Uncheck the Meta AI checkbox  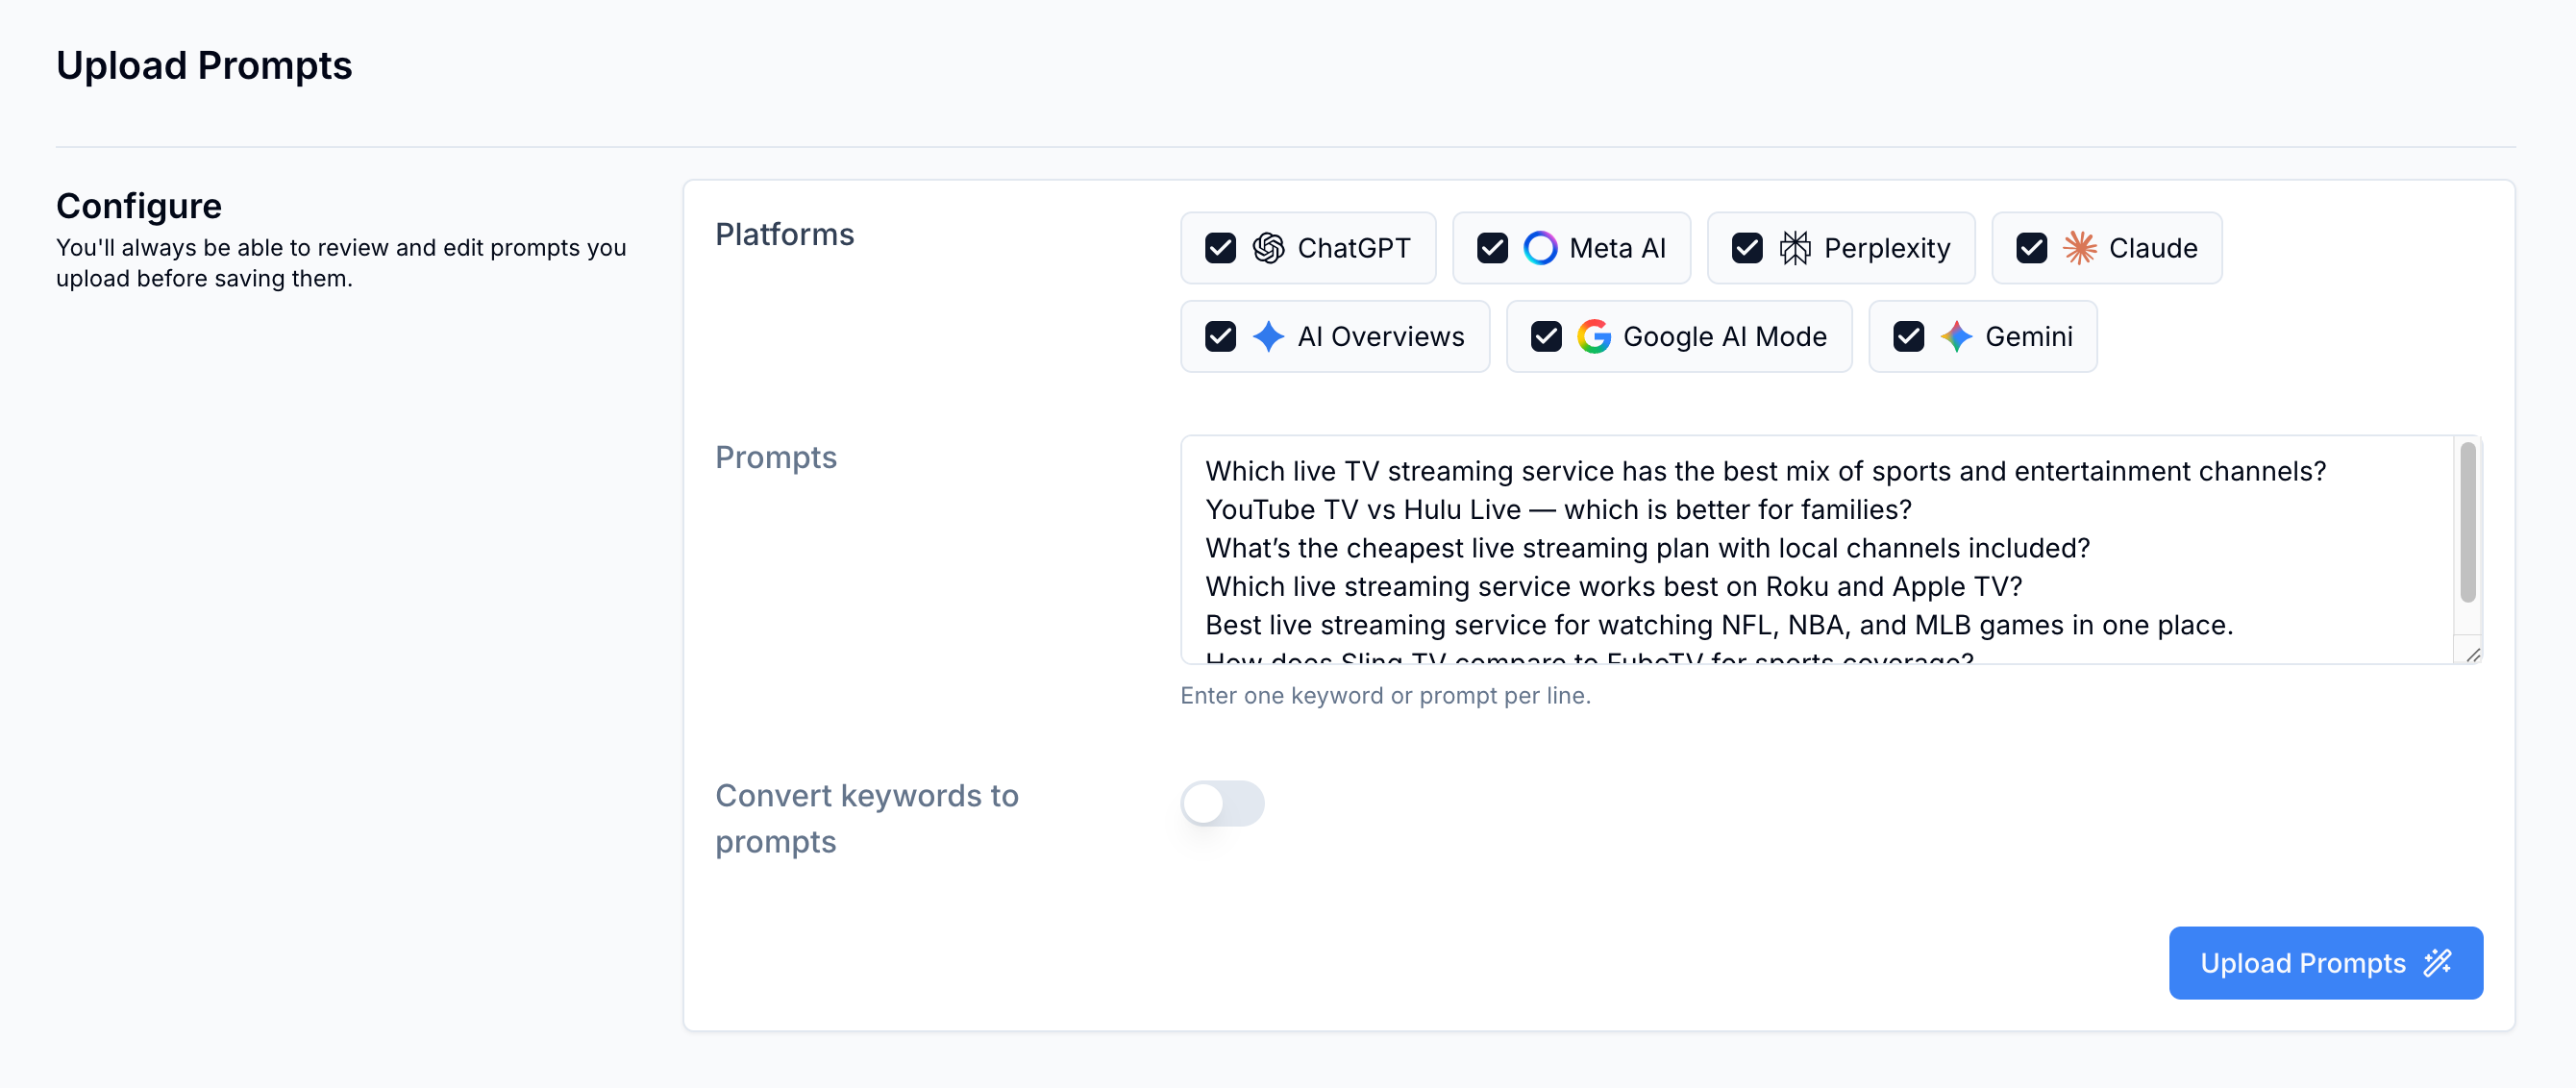coord(1492,248)
